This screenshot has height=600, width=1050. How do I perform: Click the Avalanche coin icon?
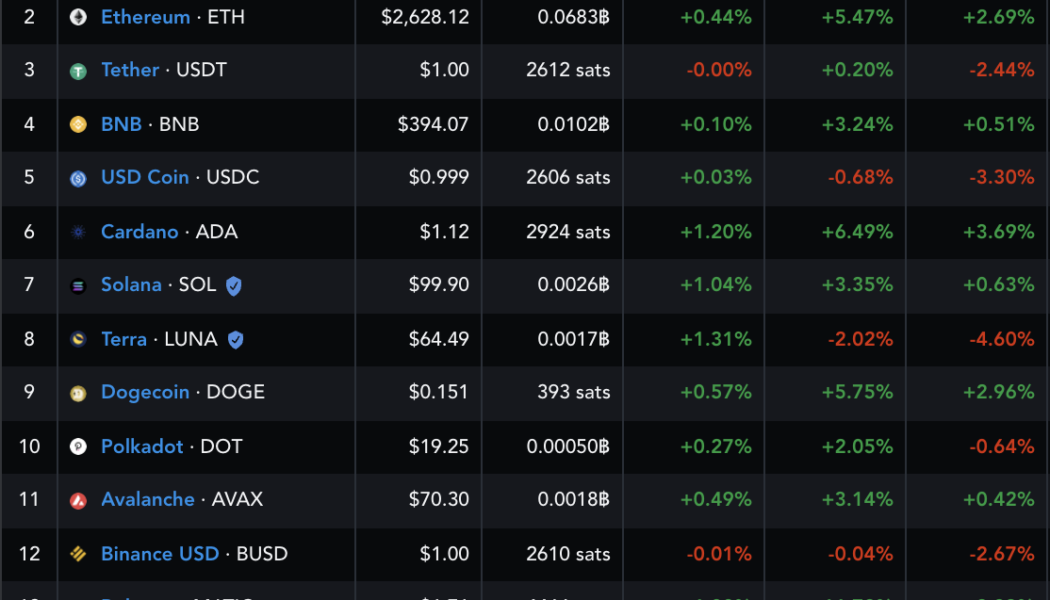pyautogui.click(x=80, y=500)
